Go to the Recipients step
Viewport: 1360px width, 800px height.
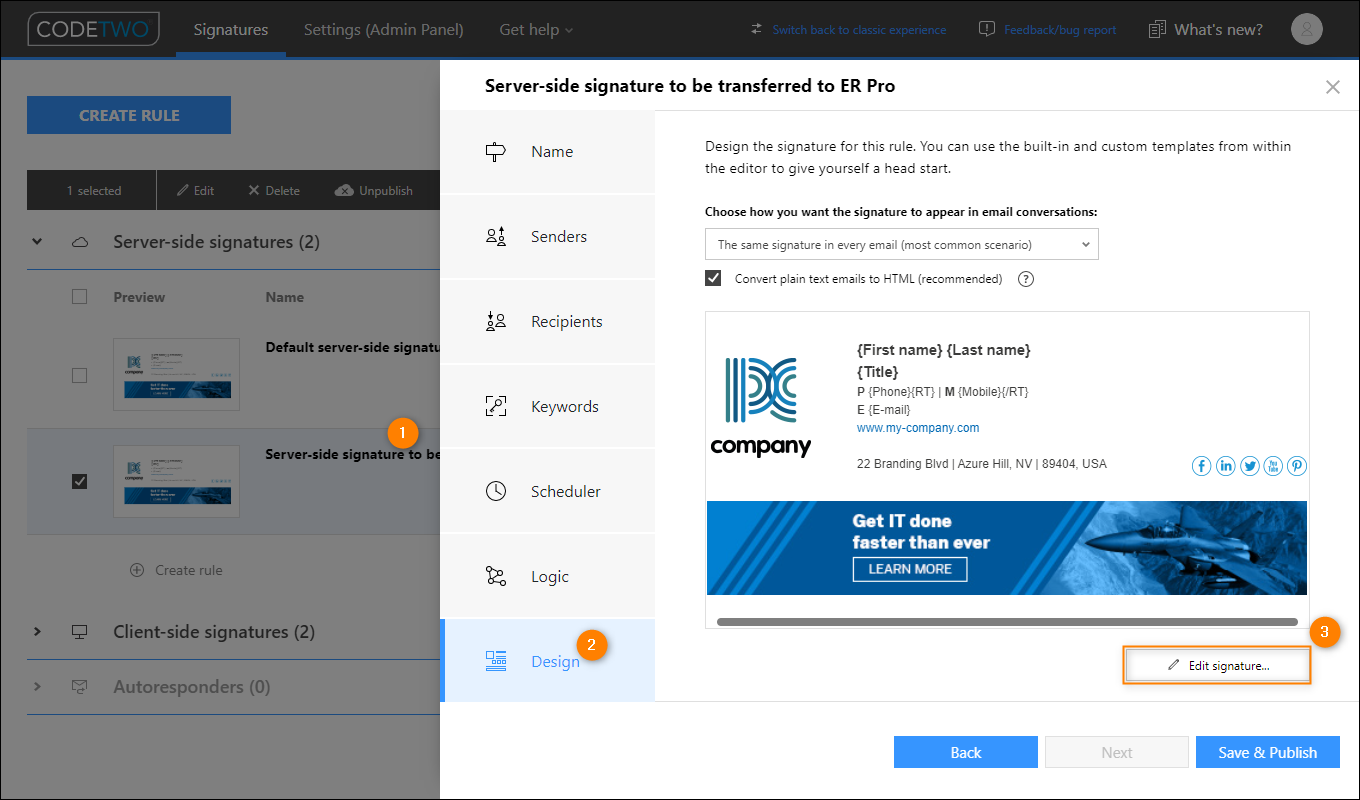point(547,322)
